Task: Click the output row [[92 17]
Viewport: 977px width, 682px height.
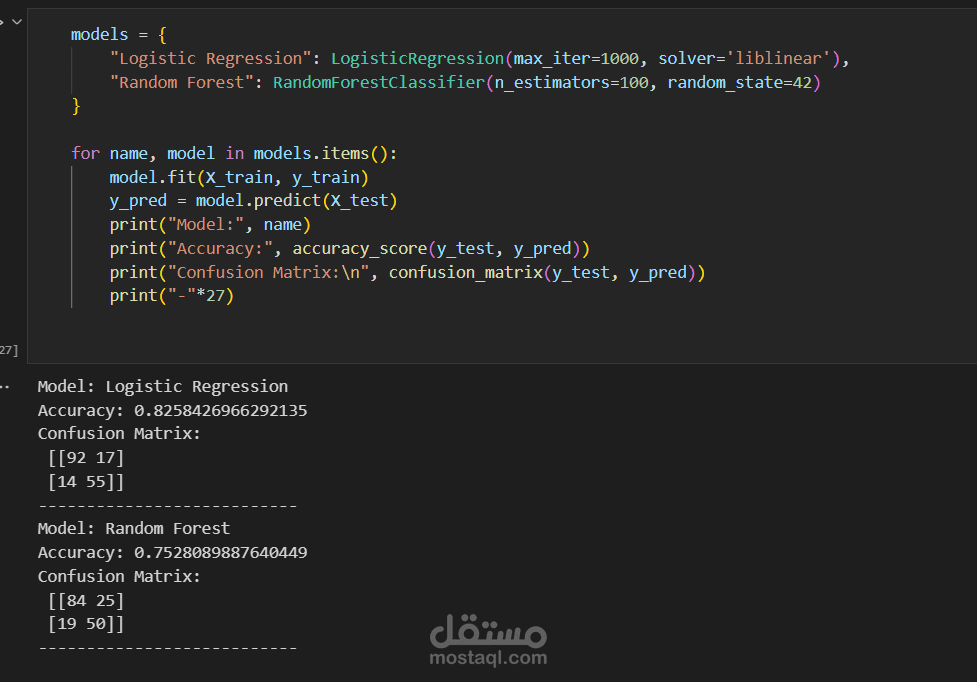Action: coord(86,458)
